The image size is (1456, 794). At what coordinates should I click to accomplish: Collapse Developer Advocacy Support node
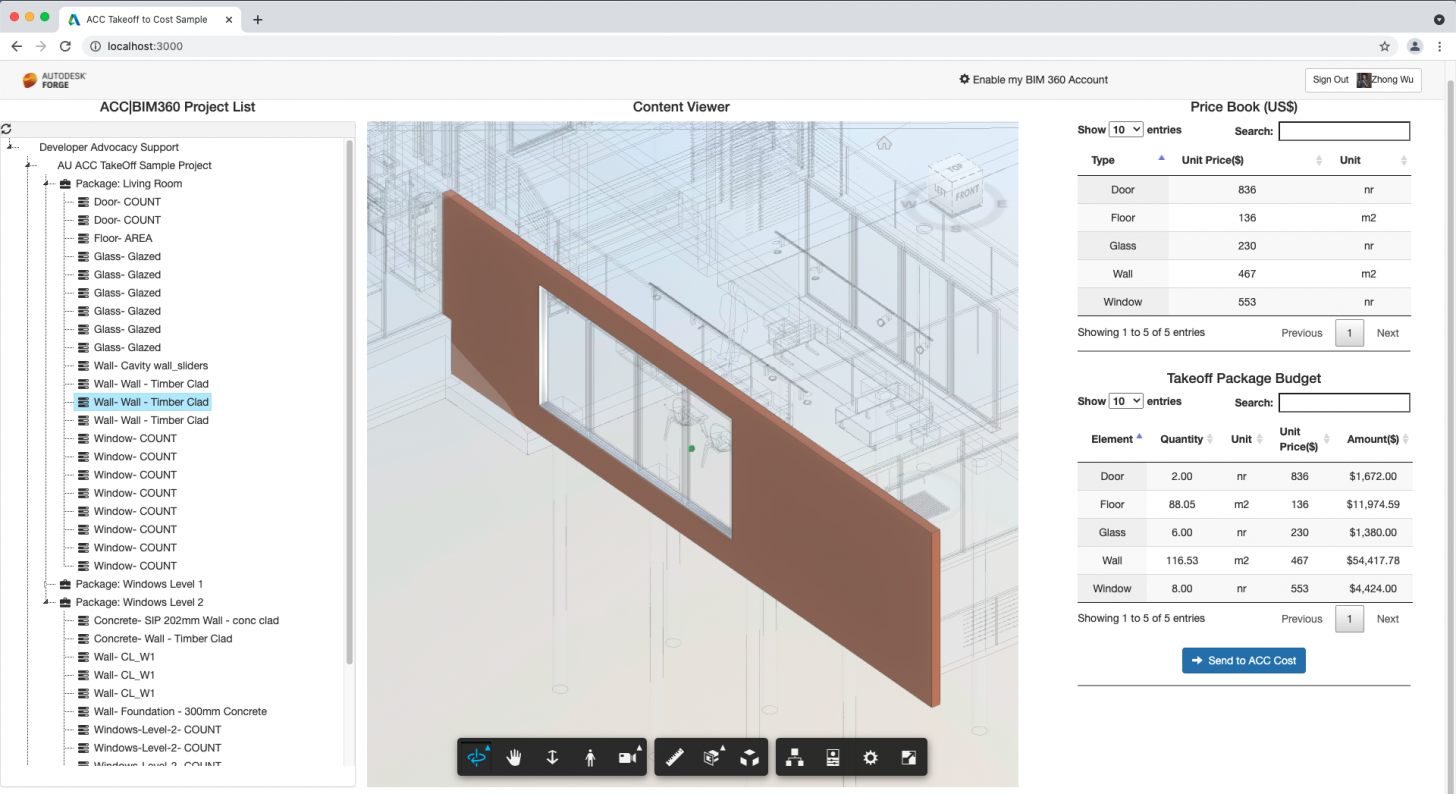(12, 147)
